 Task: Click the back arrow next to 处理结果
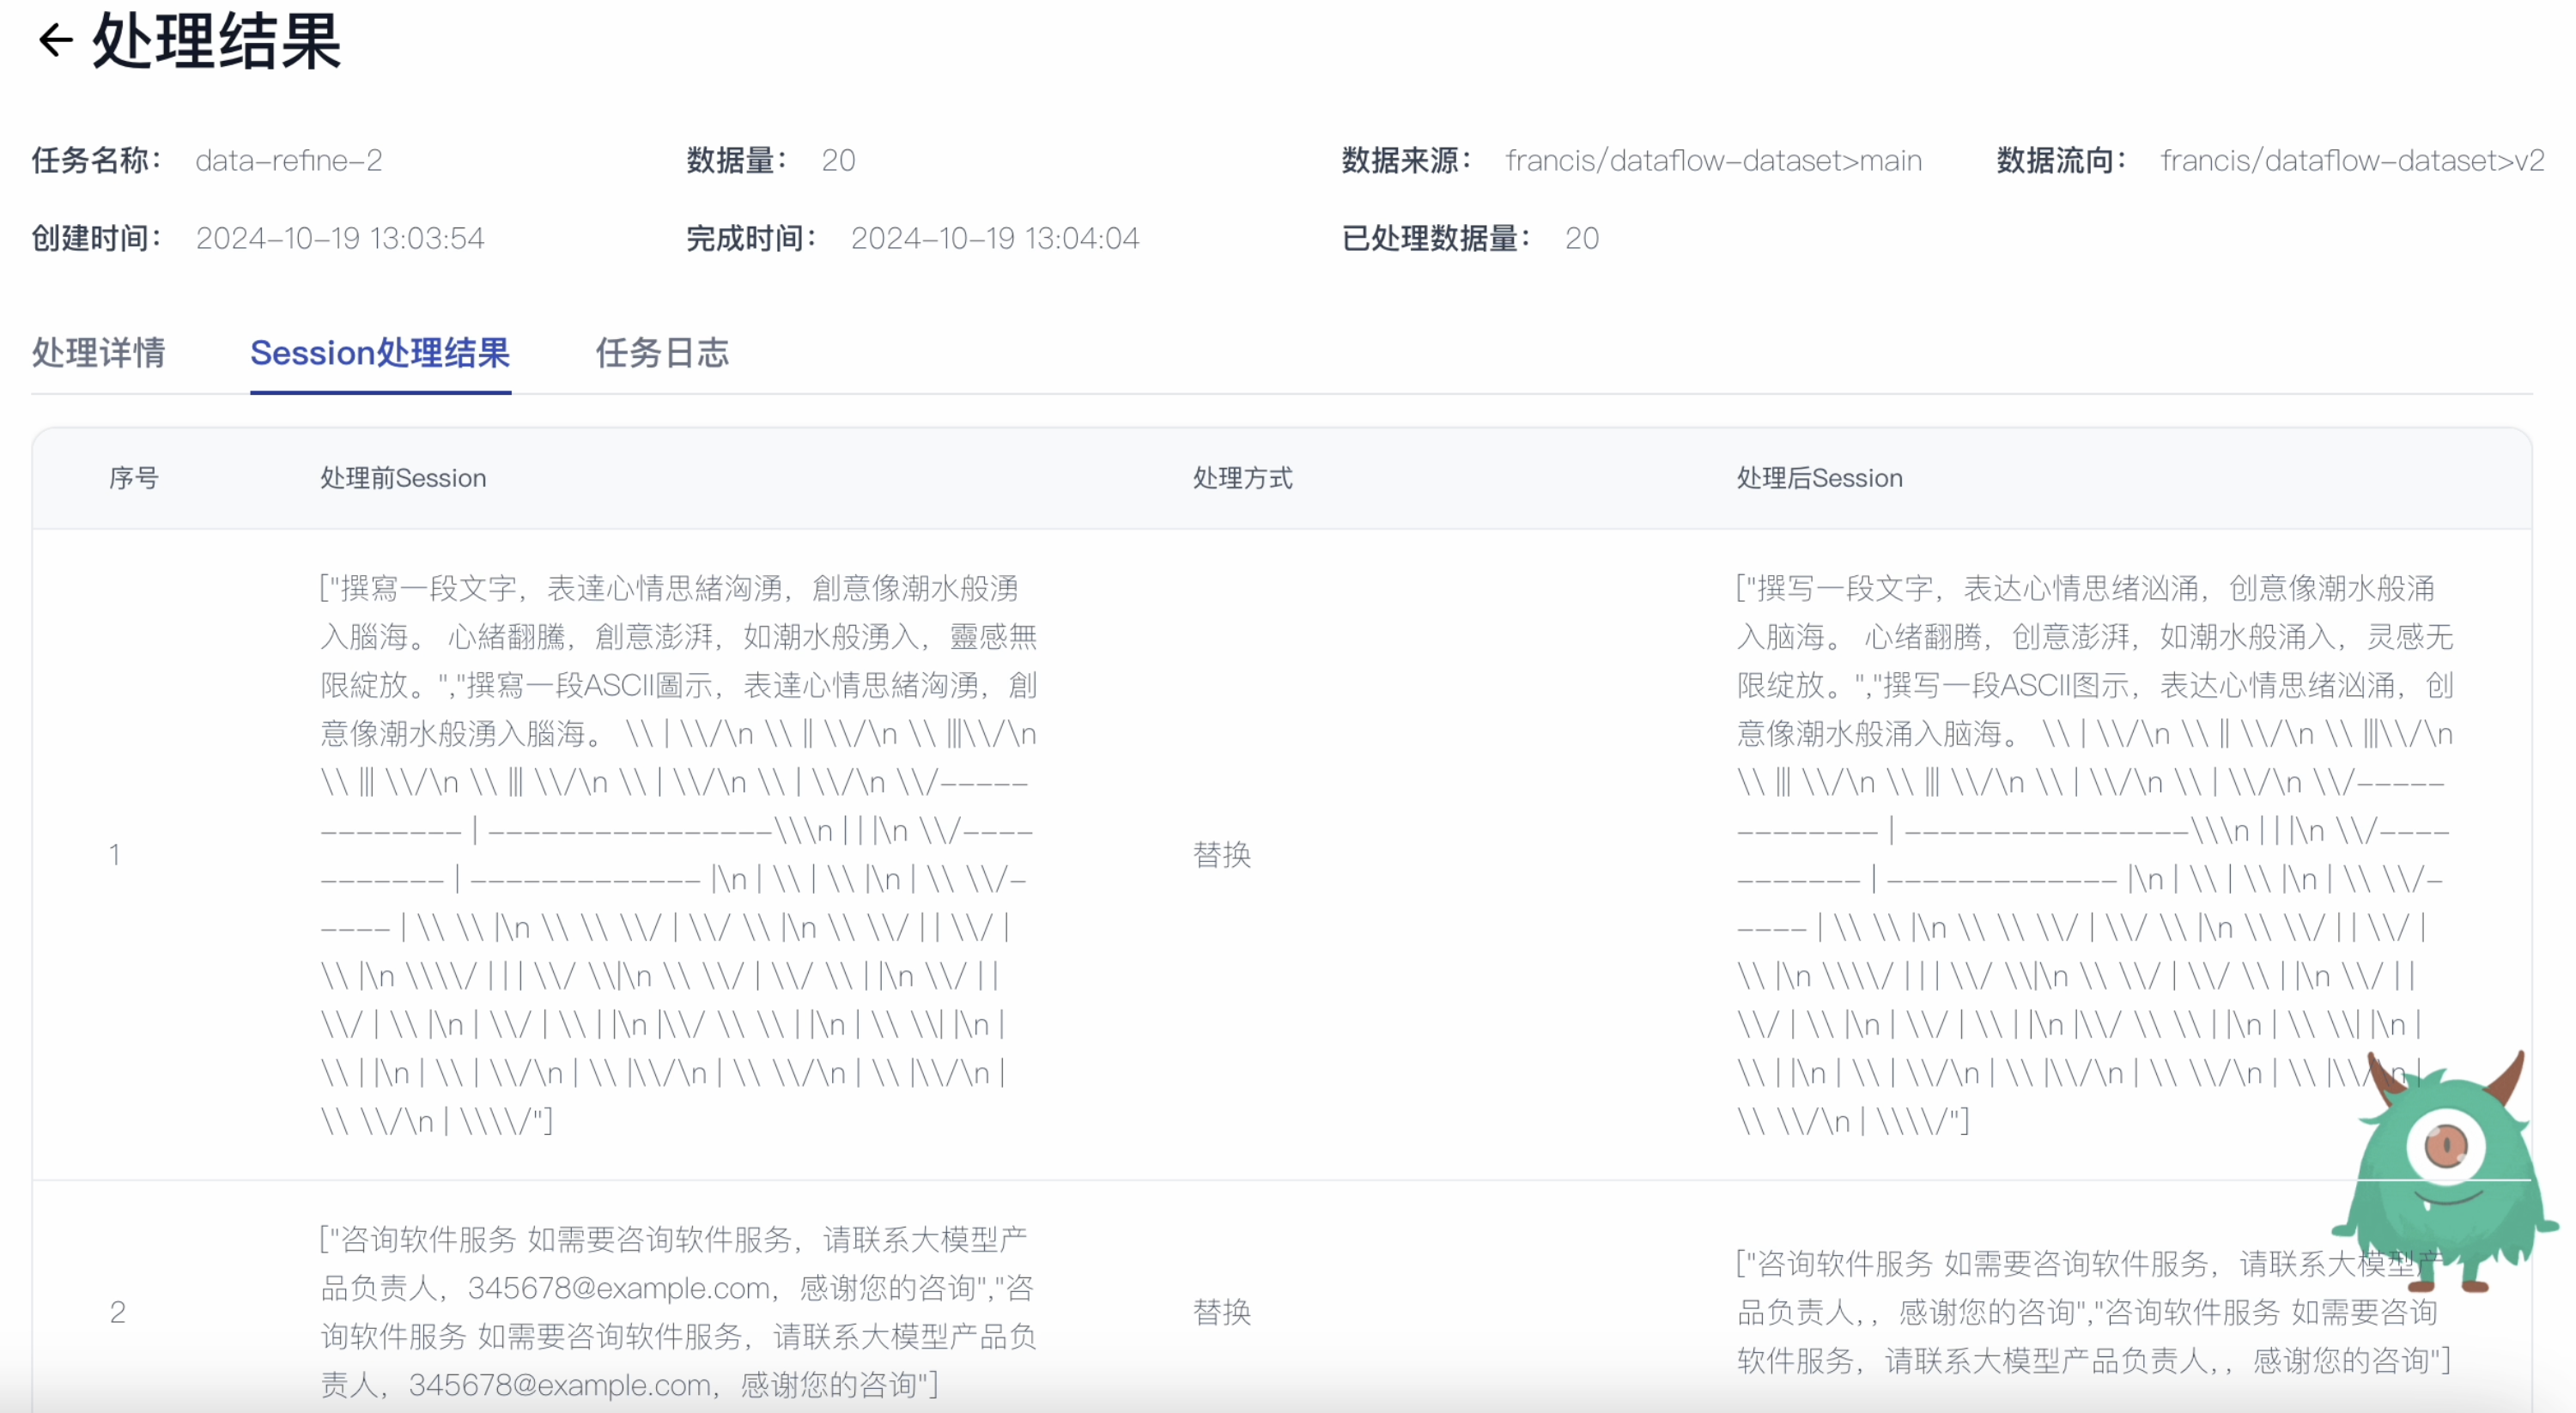(x=55, y=40)
